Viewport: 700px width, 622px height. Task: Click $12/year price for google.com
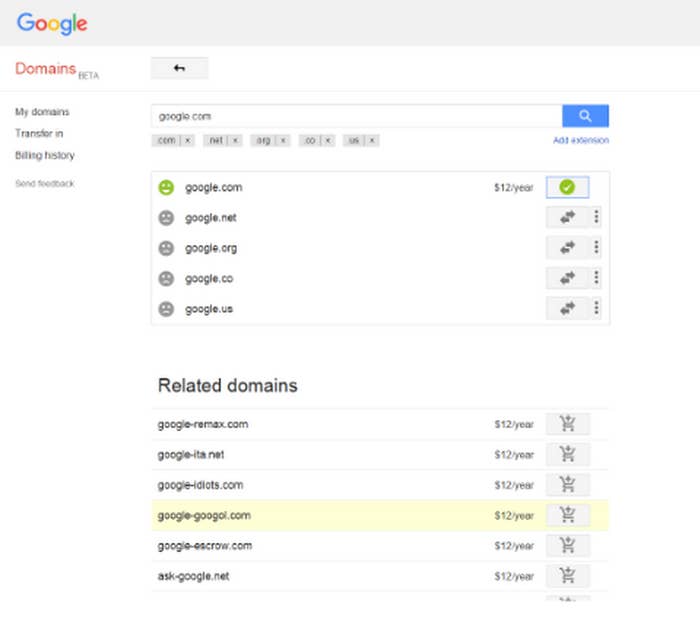tap(513, 188)
